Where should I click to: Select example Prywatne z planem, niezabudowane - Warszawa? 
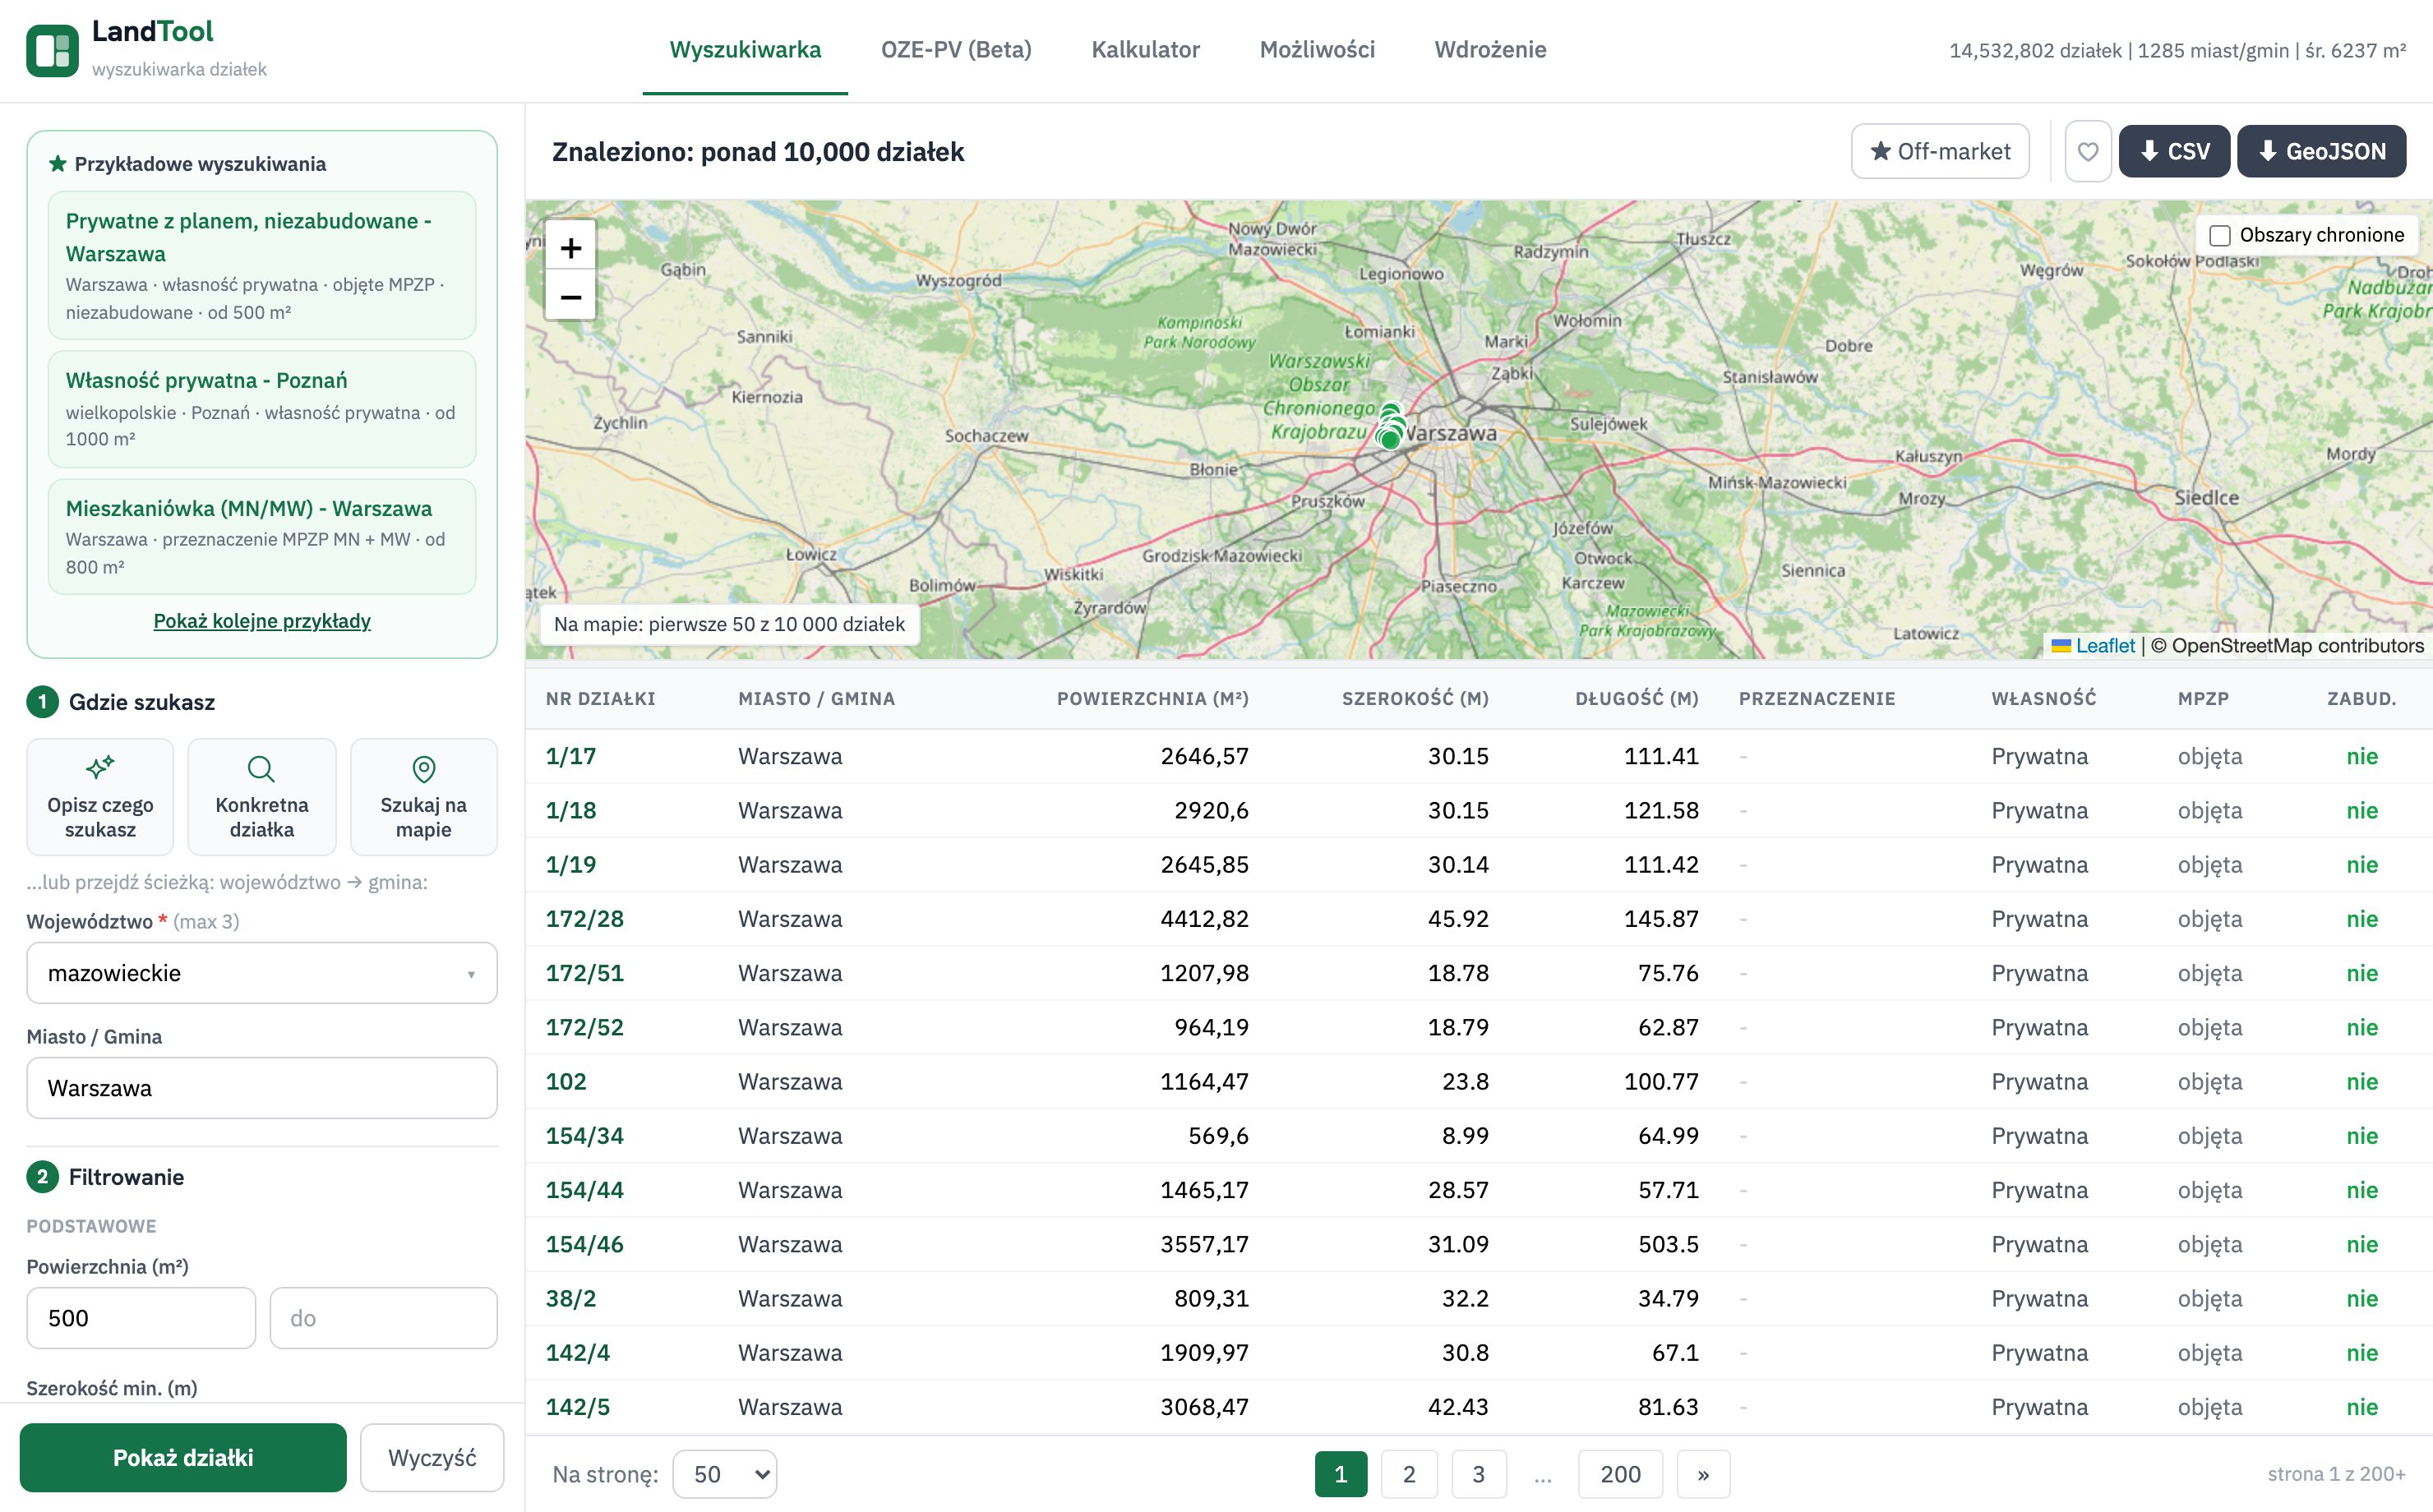262,265
